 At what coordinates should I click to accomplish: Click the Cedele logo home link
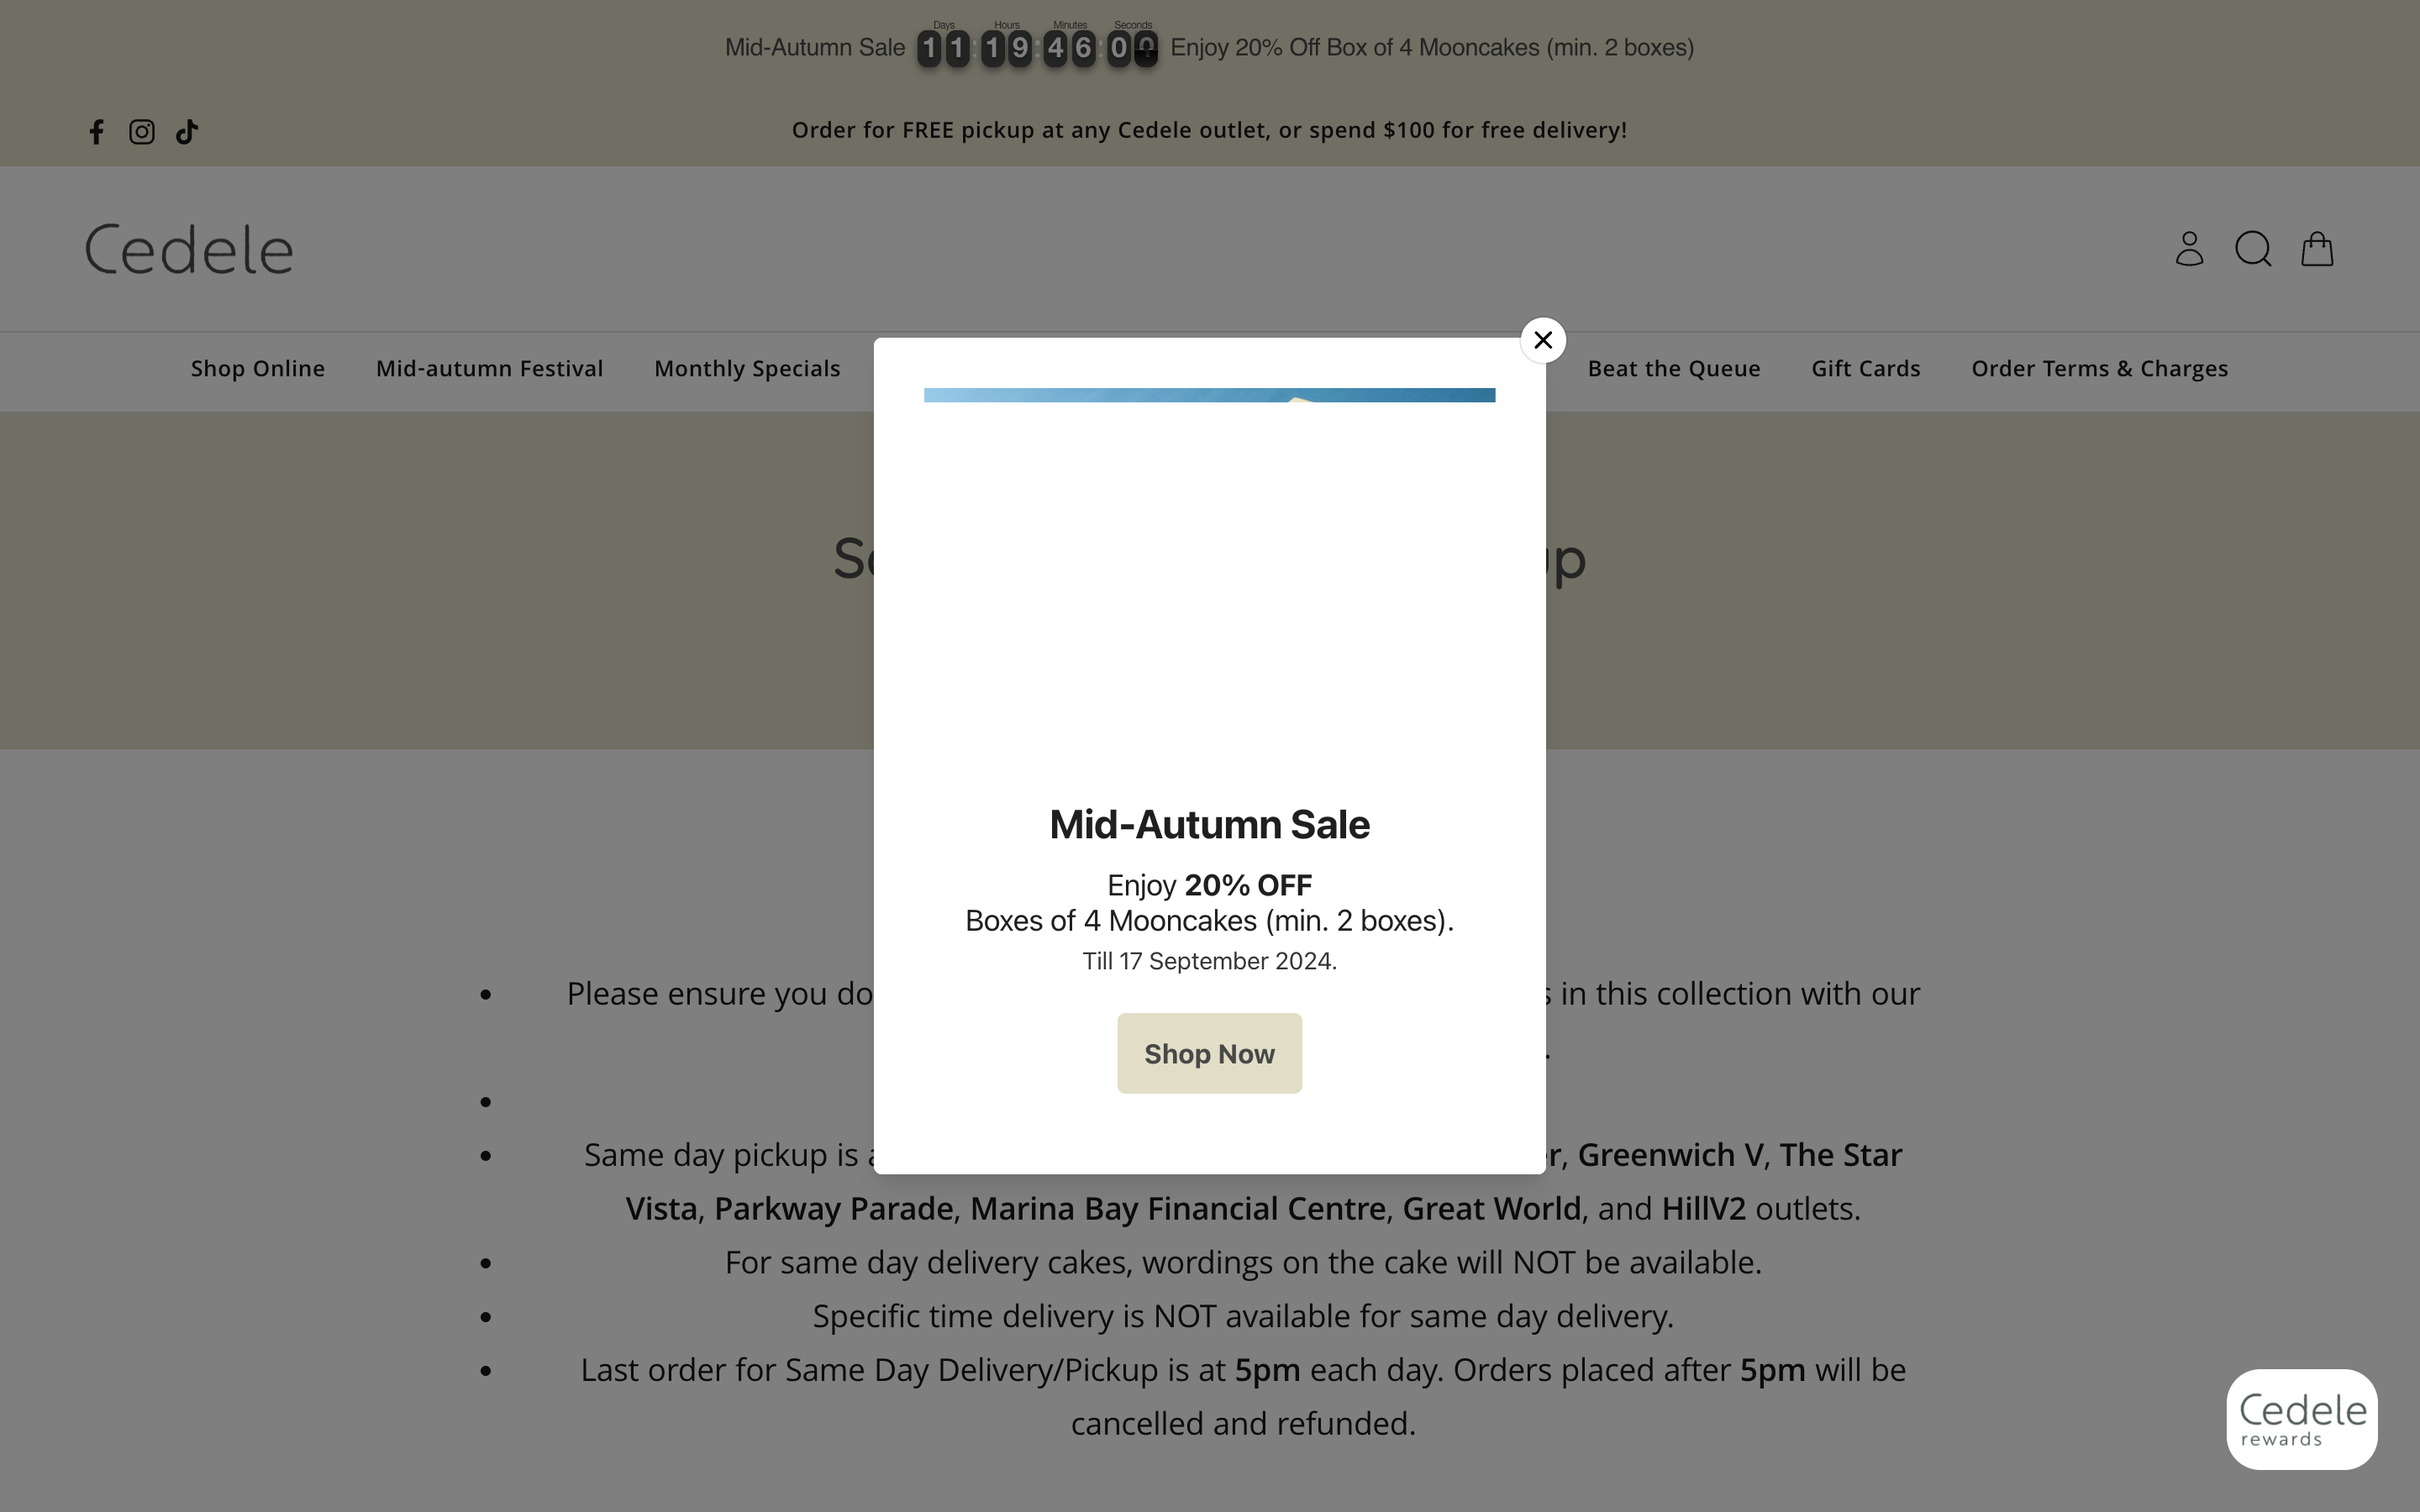point(188,247)
